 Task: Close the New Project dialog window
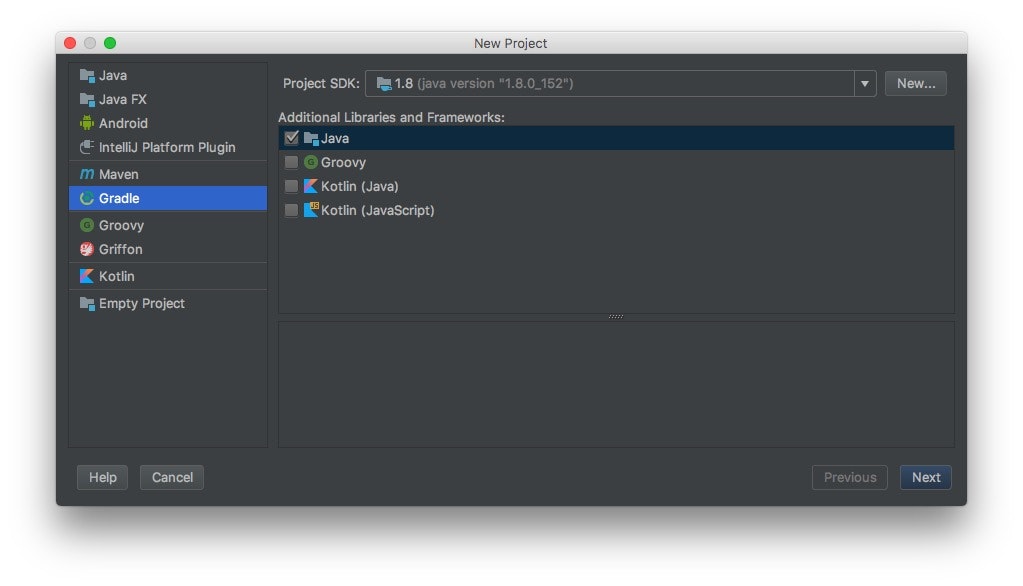(70, 43)
